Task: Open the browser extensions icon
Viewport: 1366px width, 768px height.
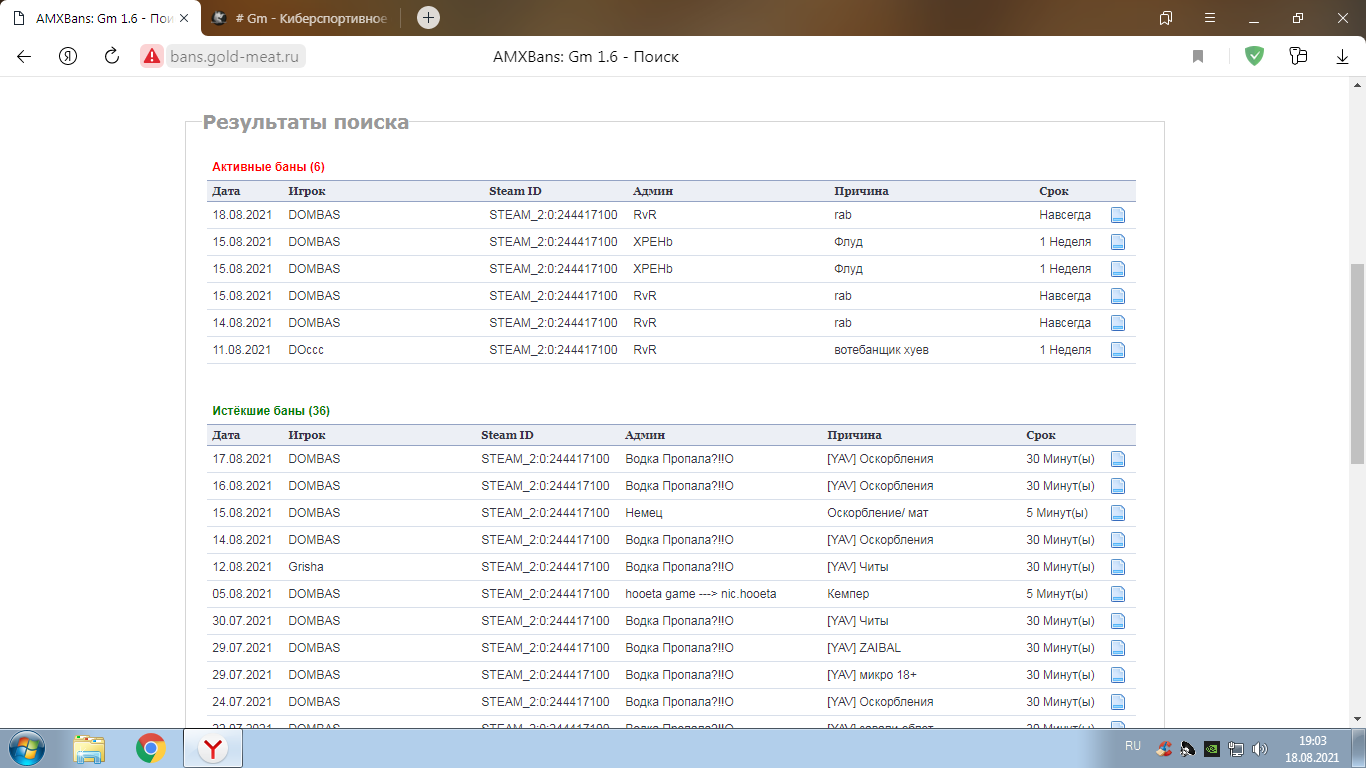Action: click(x=1298, y=57)
